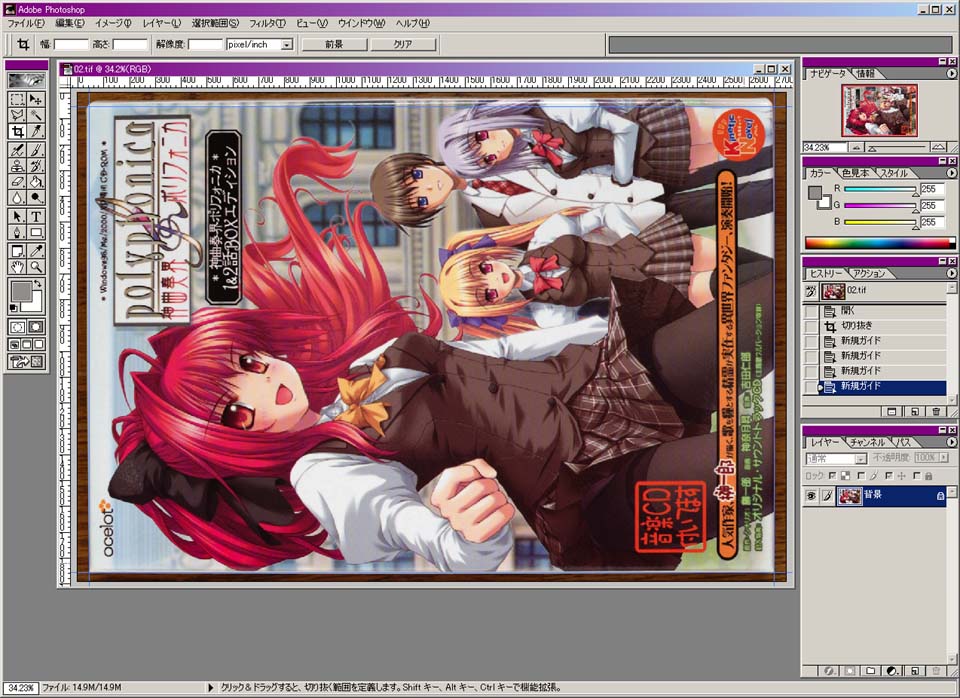Switch to the アクション tab

pos(869,273)
